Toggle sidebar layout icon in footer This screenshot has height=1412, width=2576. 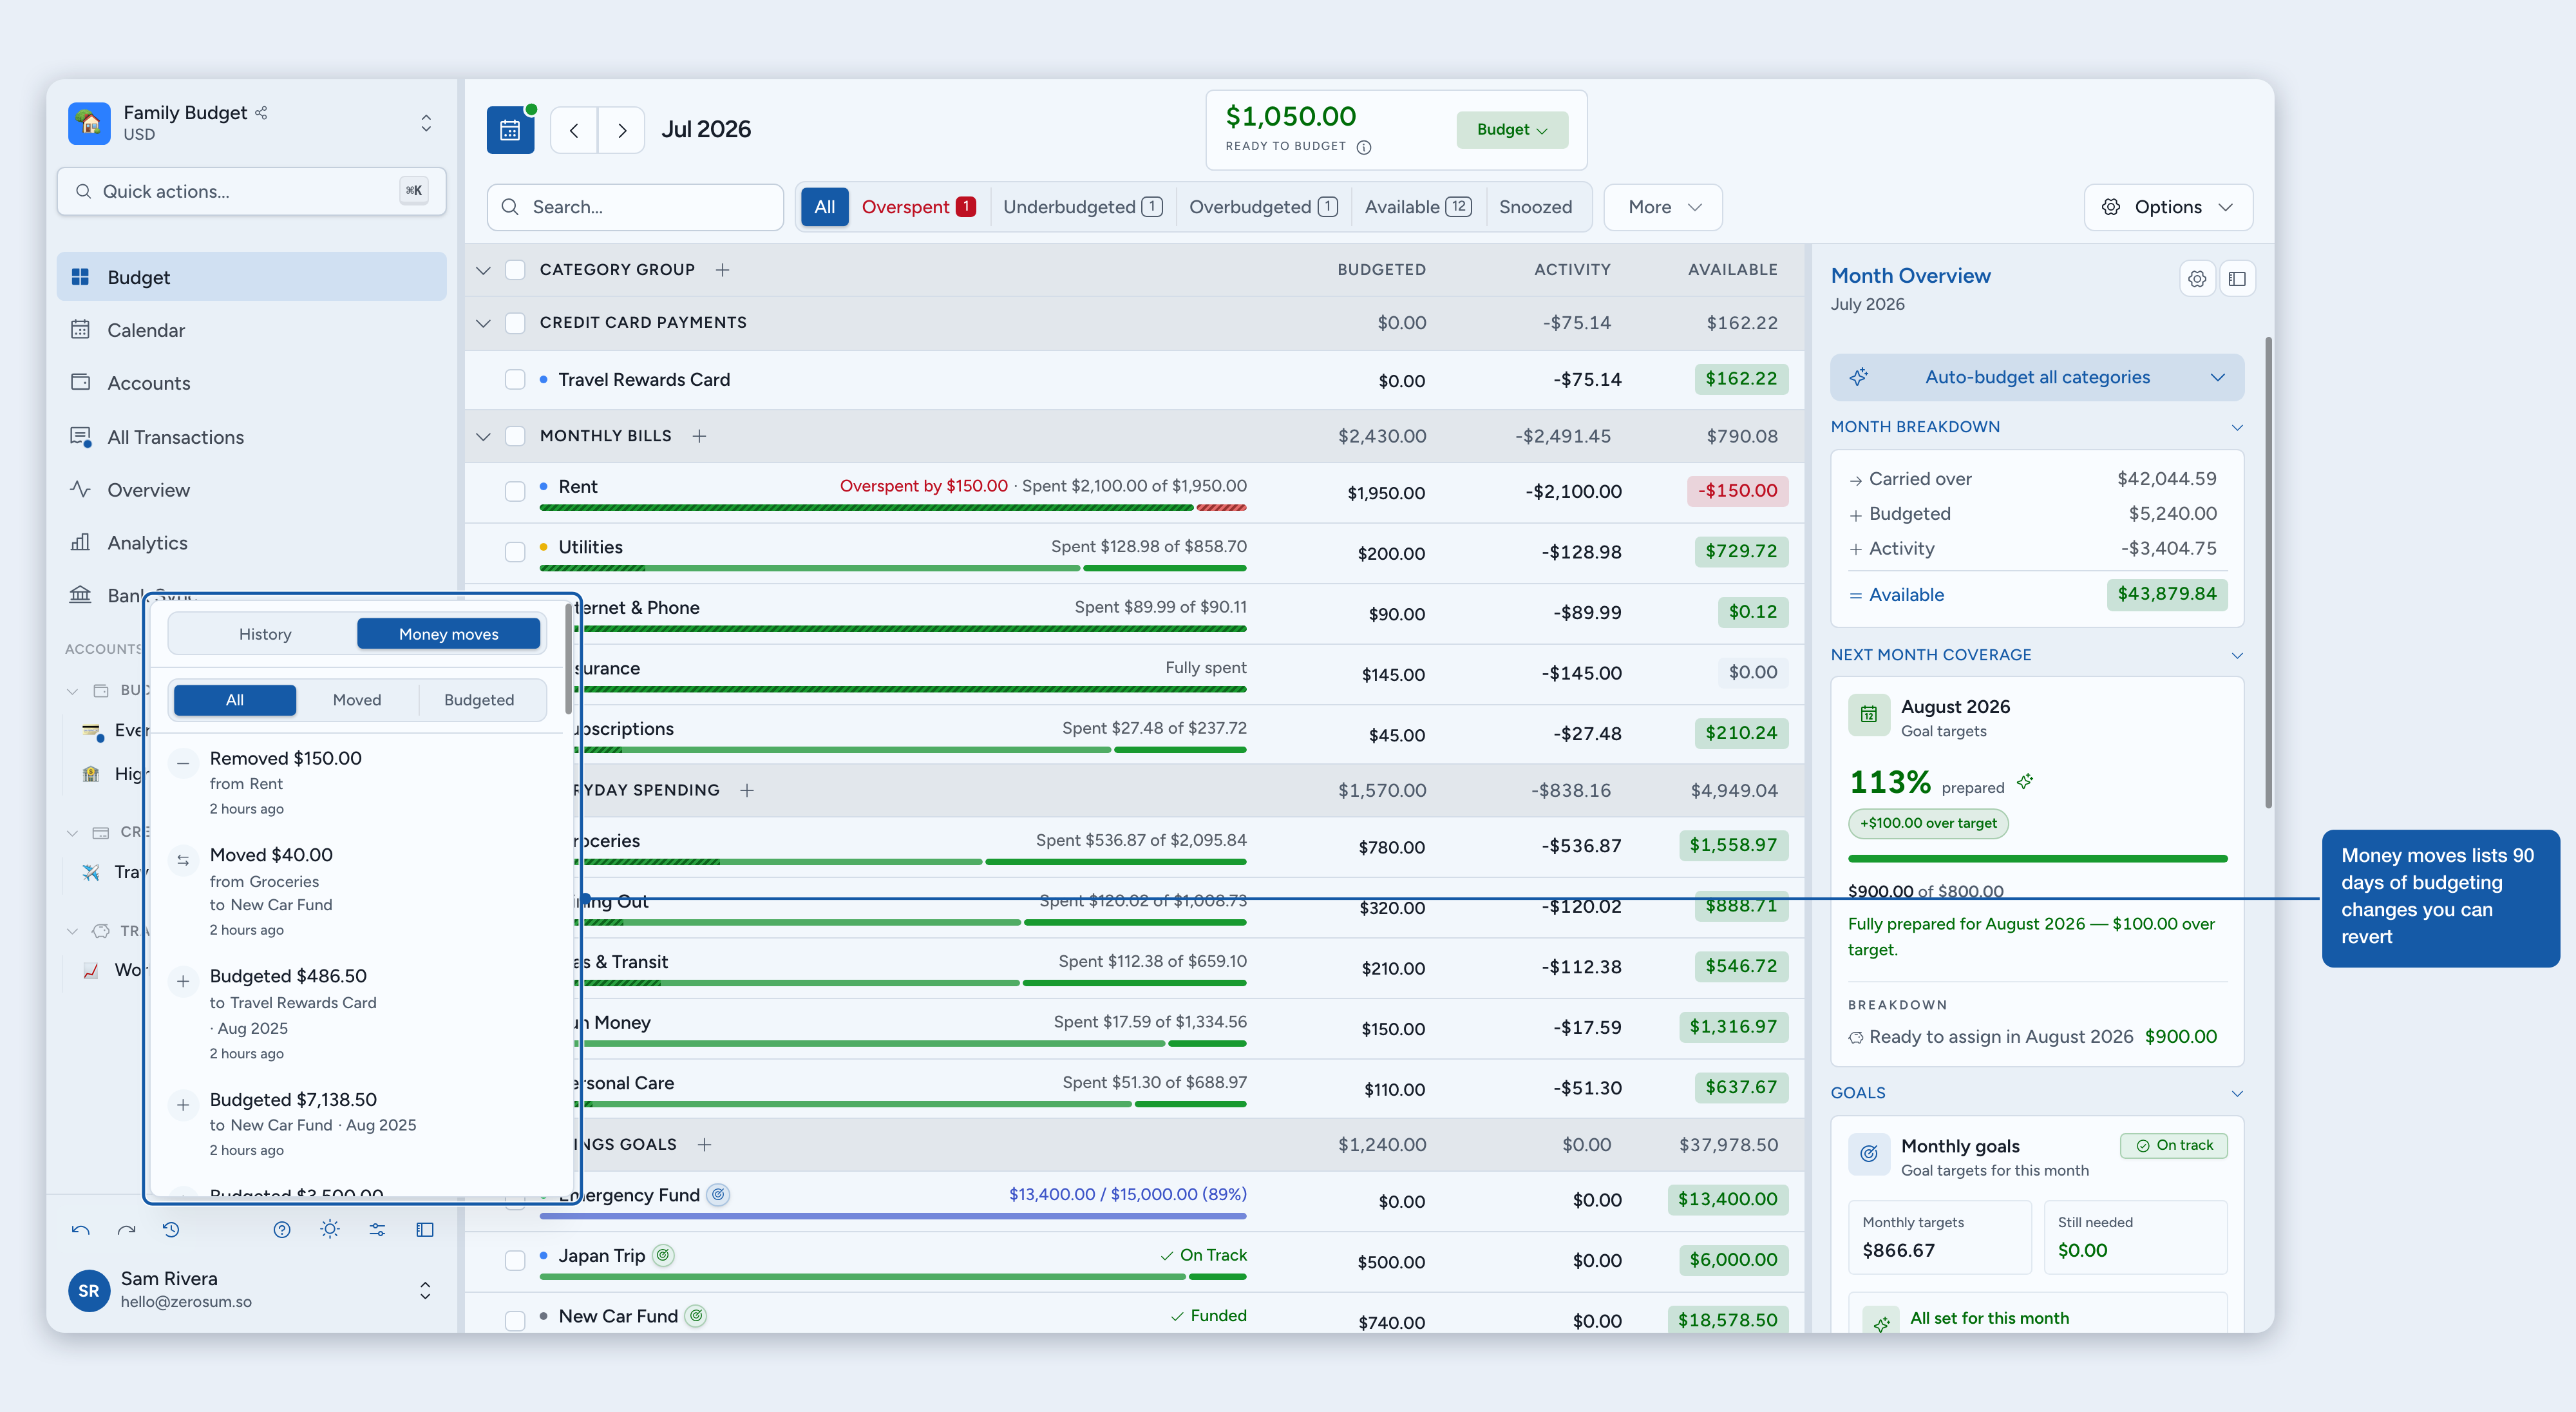click(425, 1230)
